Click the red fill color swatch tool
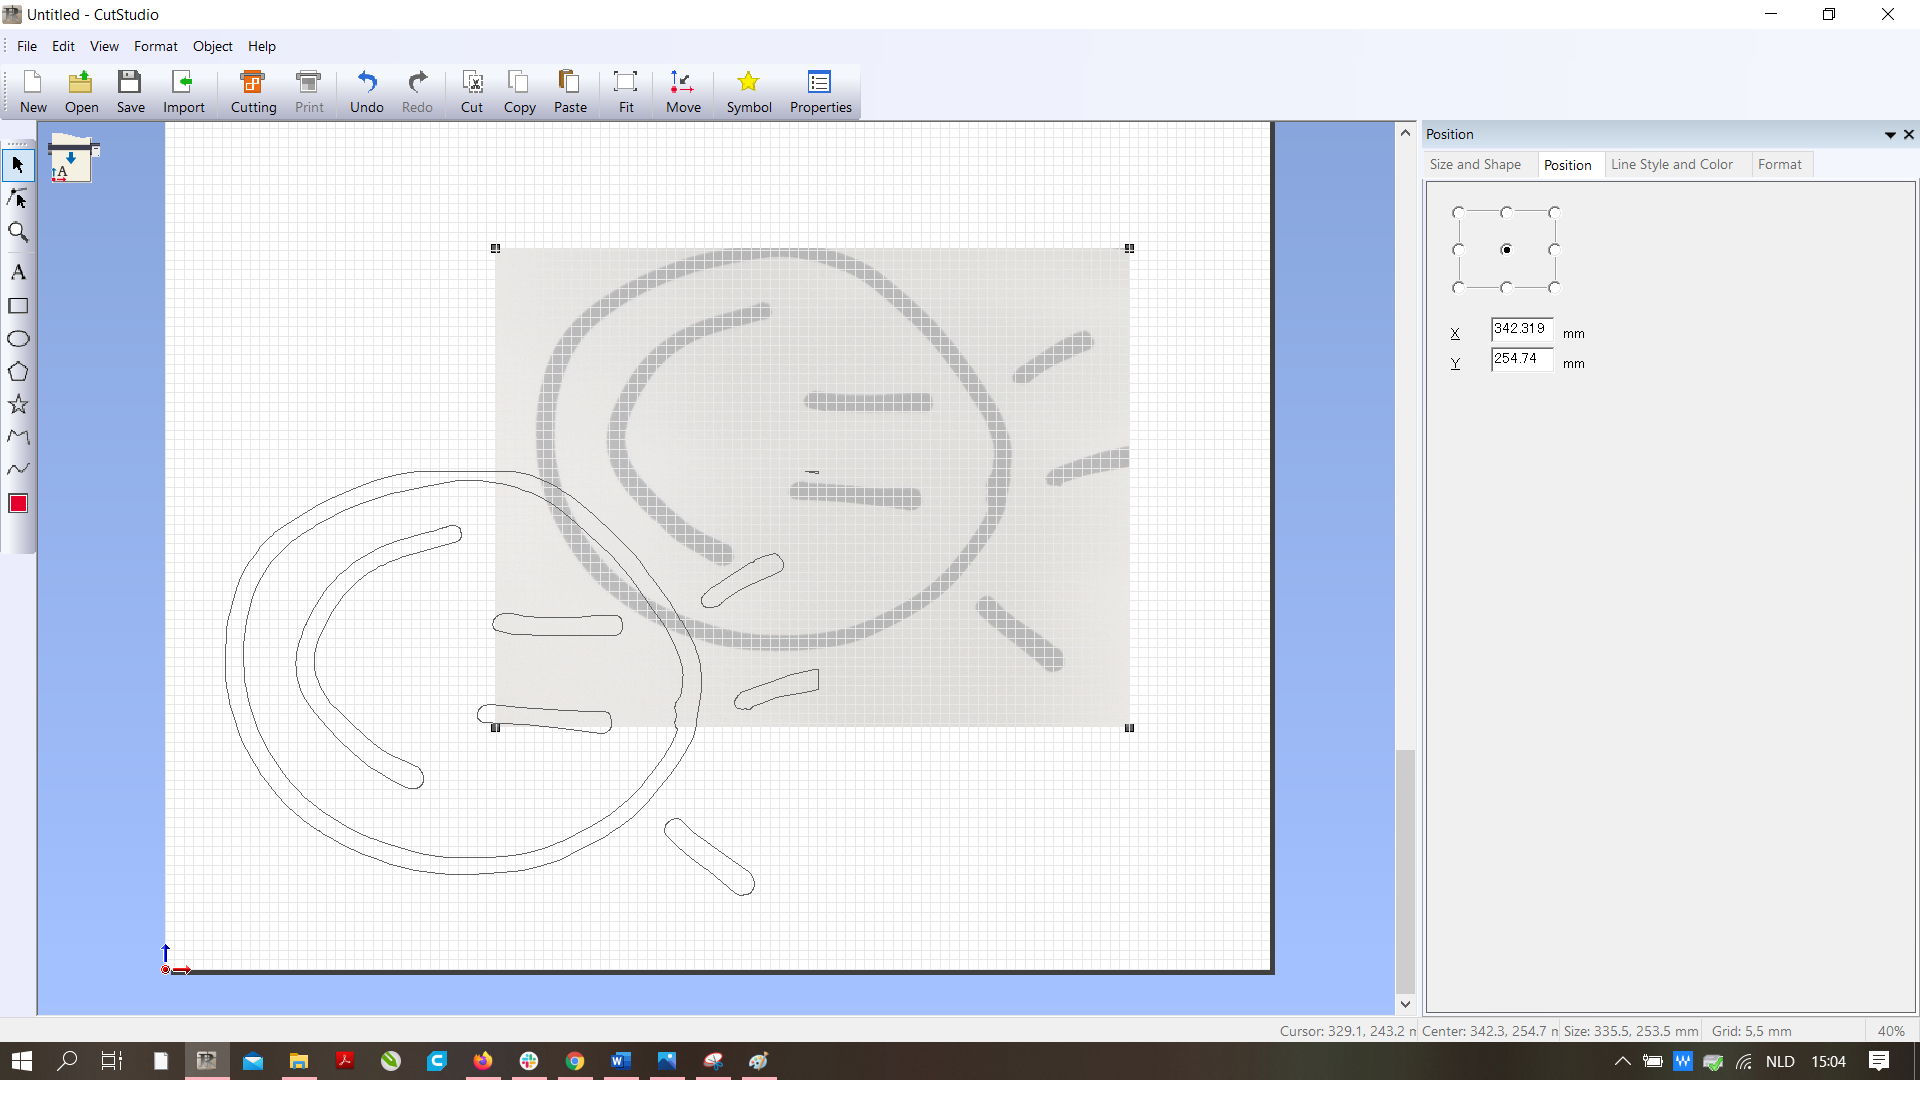The height and width of the screenshot is (1098, 1920). 18,504
